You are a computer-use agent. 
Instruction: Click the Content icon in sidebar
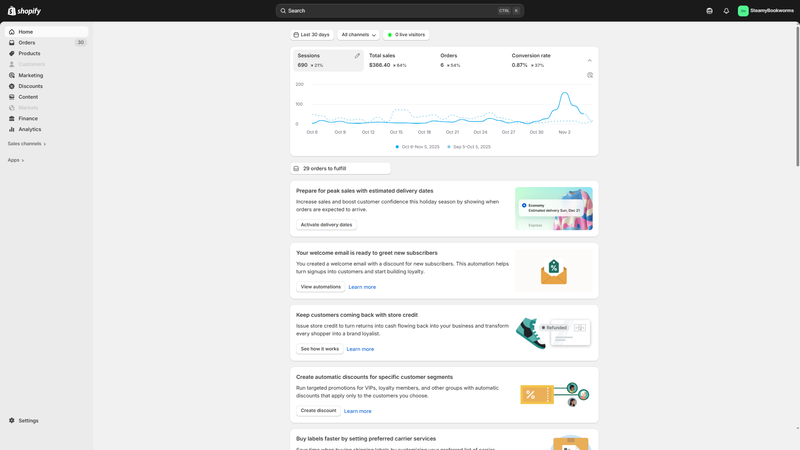tap(12, 97)
